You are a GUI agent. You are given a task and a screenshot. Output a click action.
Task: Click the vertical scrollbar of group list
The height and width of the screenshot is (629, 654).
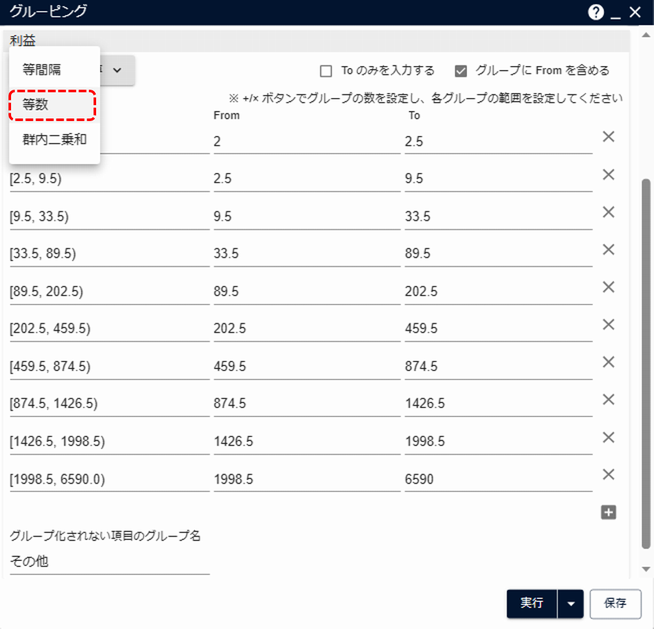pyautogui.click(x=645, y=300)
